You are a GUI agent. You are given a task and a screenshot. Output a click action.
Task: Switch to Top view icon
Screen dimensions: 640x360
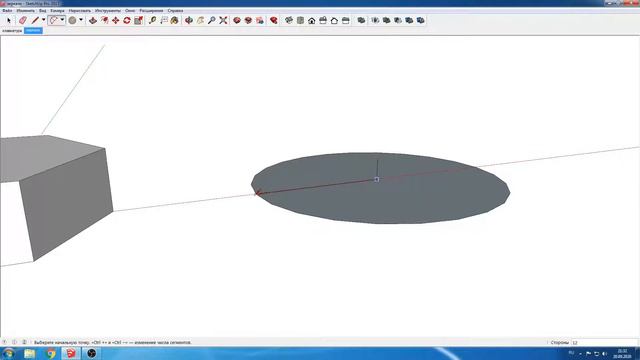click(300, 20)
